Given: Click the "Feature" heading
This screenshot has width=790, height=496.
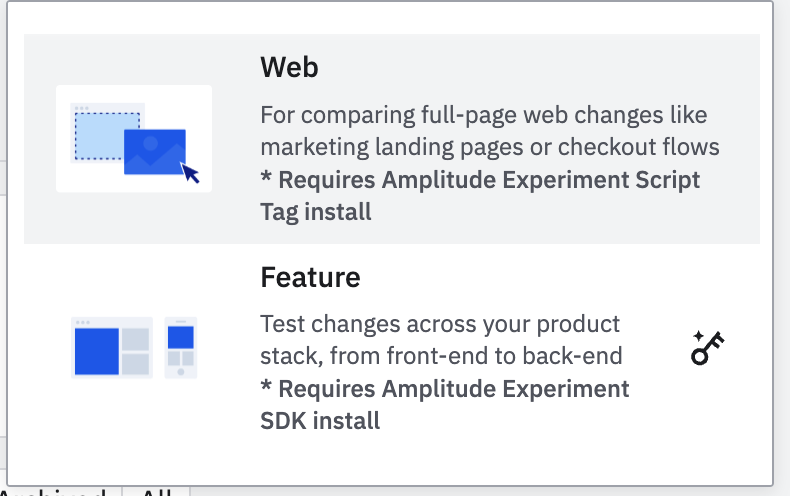Looking at the screenshot, I should 310,276.
